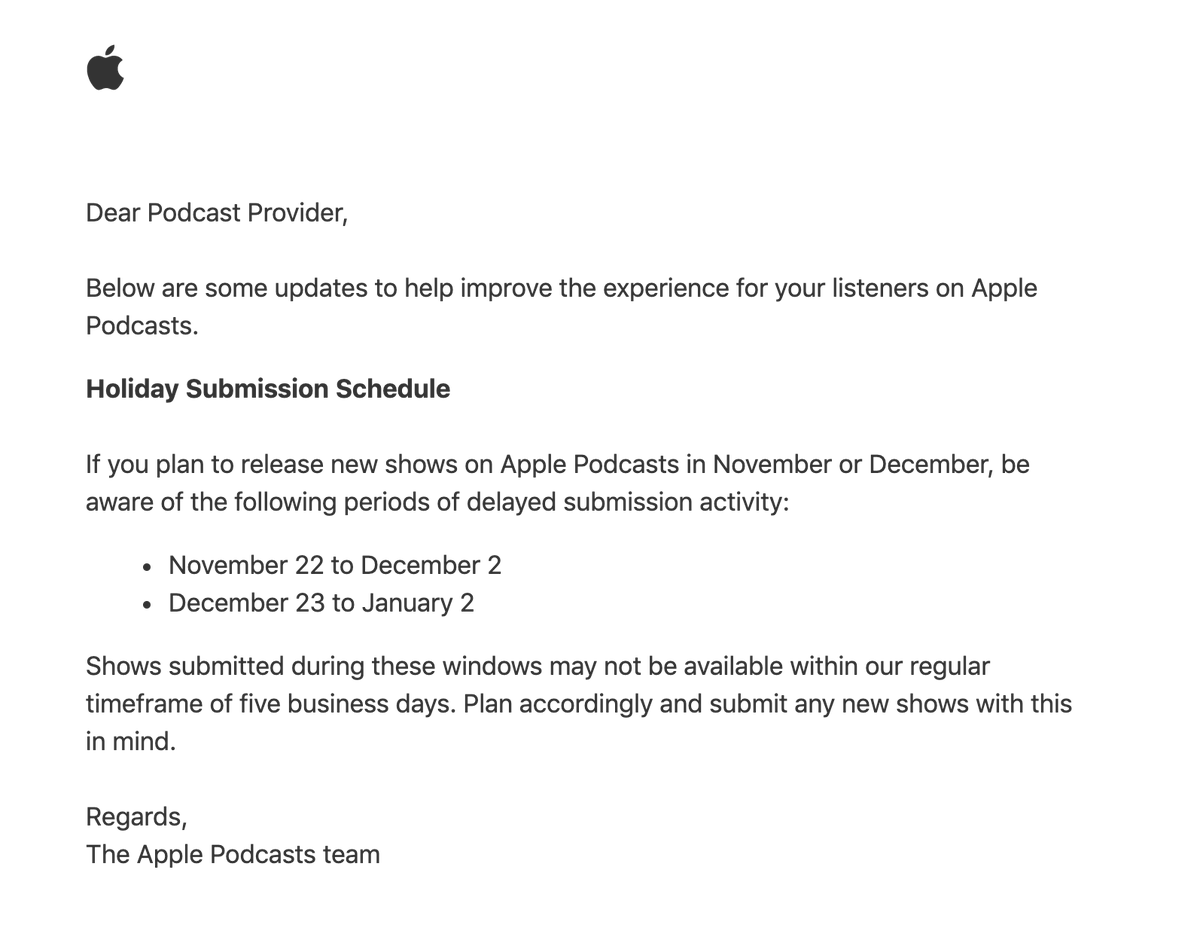Image resolution: width=1200 pixels, height=952 pixels.
Task: Click the "November 22 to December 2" item
Action: pyautogui.click(x=334, y=565)
